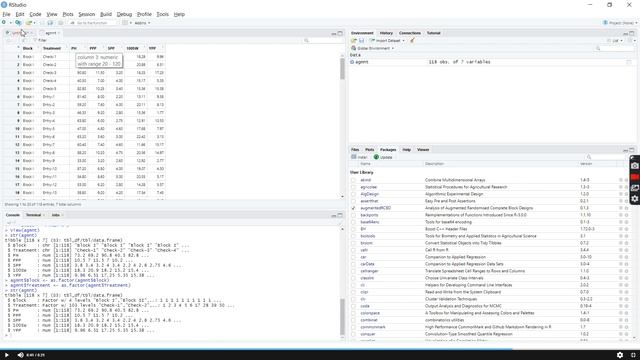Image resolution: width=640 pixels, height=360 pixels.
Task: Seek on the video progress bar
Action: point(320,349)
